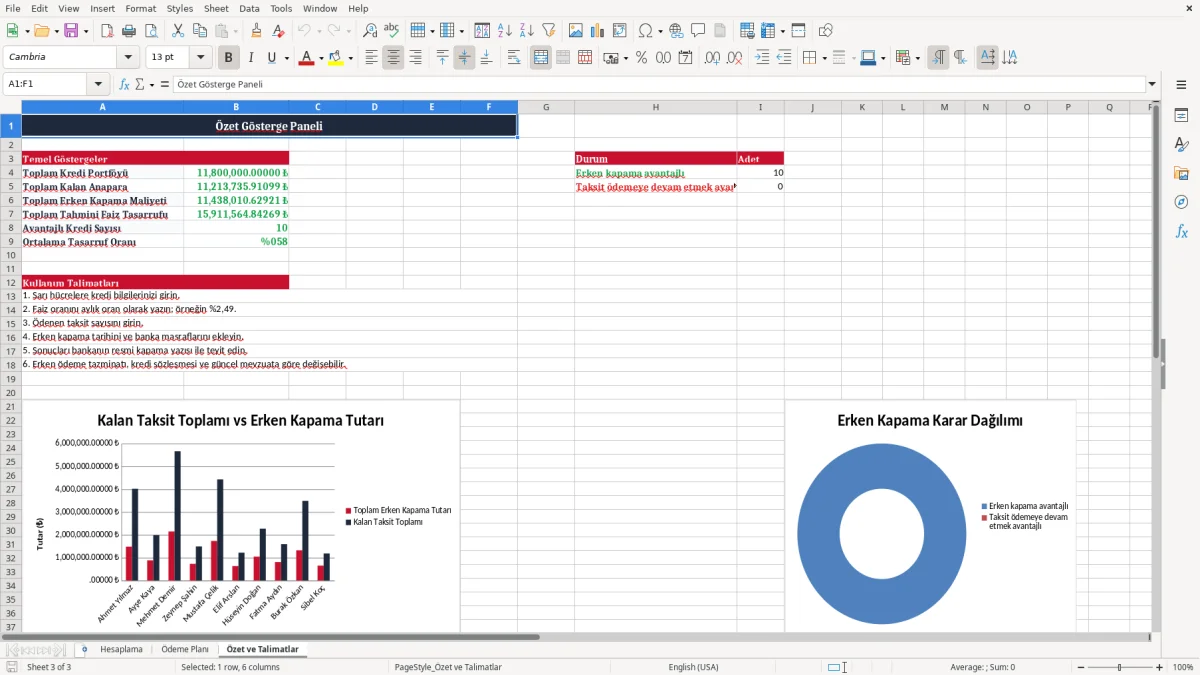Click the Insert Comment icon

[x=698, y=31]
